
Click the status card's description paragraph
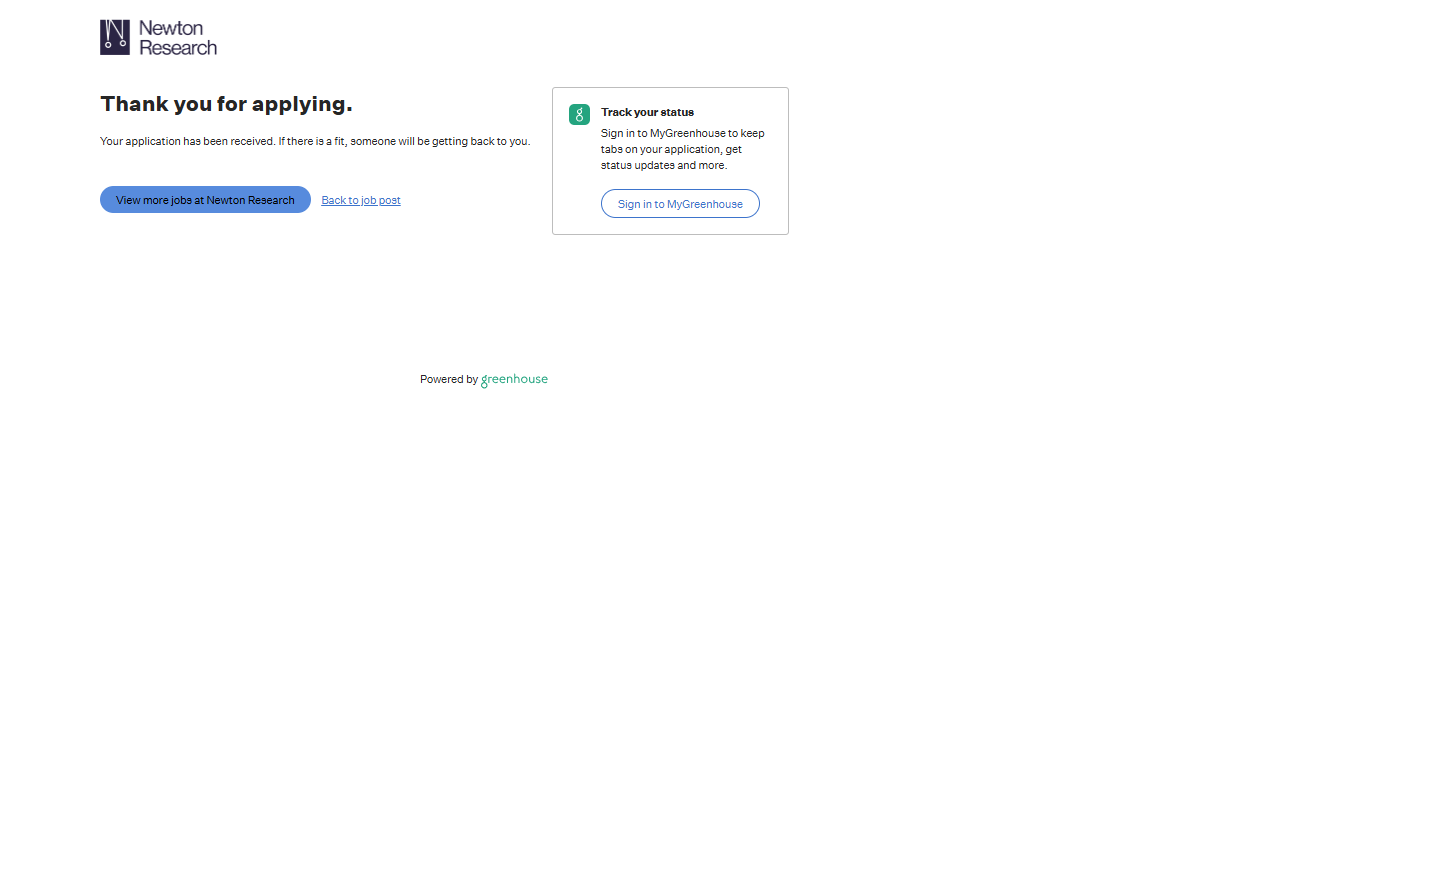[x=682, y=149]
